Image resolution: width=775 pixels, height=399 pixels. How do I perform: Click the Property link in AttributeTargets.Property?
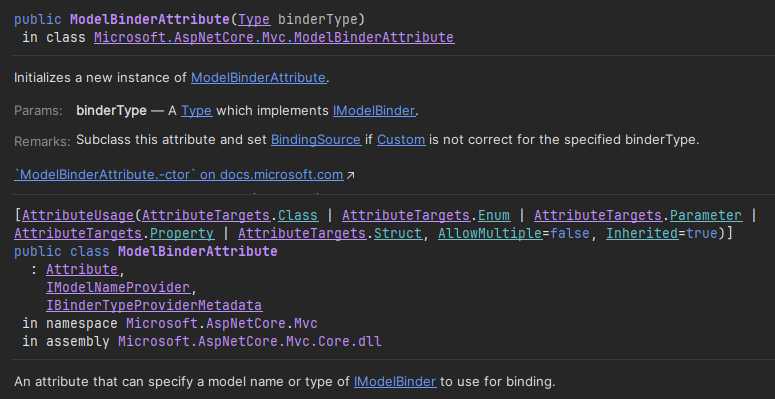click(182, 233)
